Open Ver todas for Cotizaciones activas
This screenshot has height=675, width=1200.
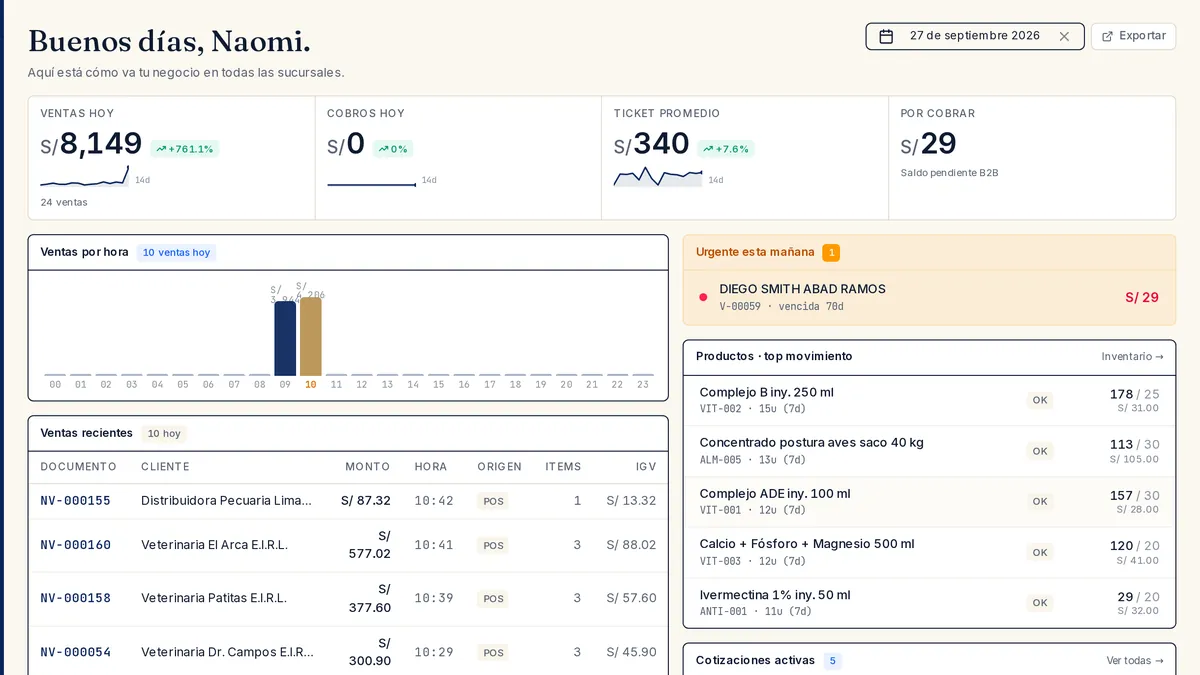pyautogui.click(x=1135, y=661)
